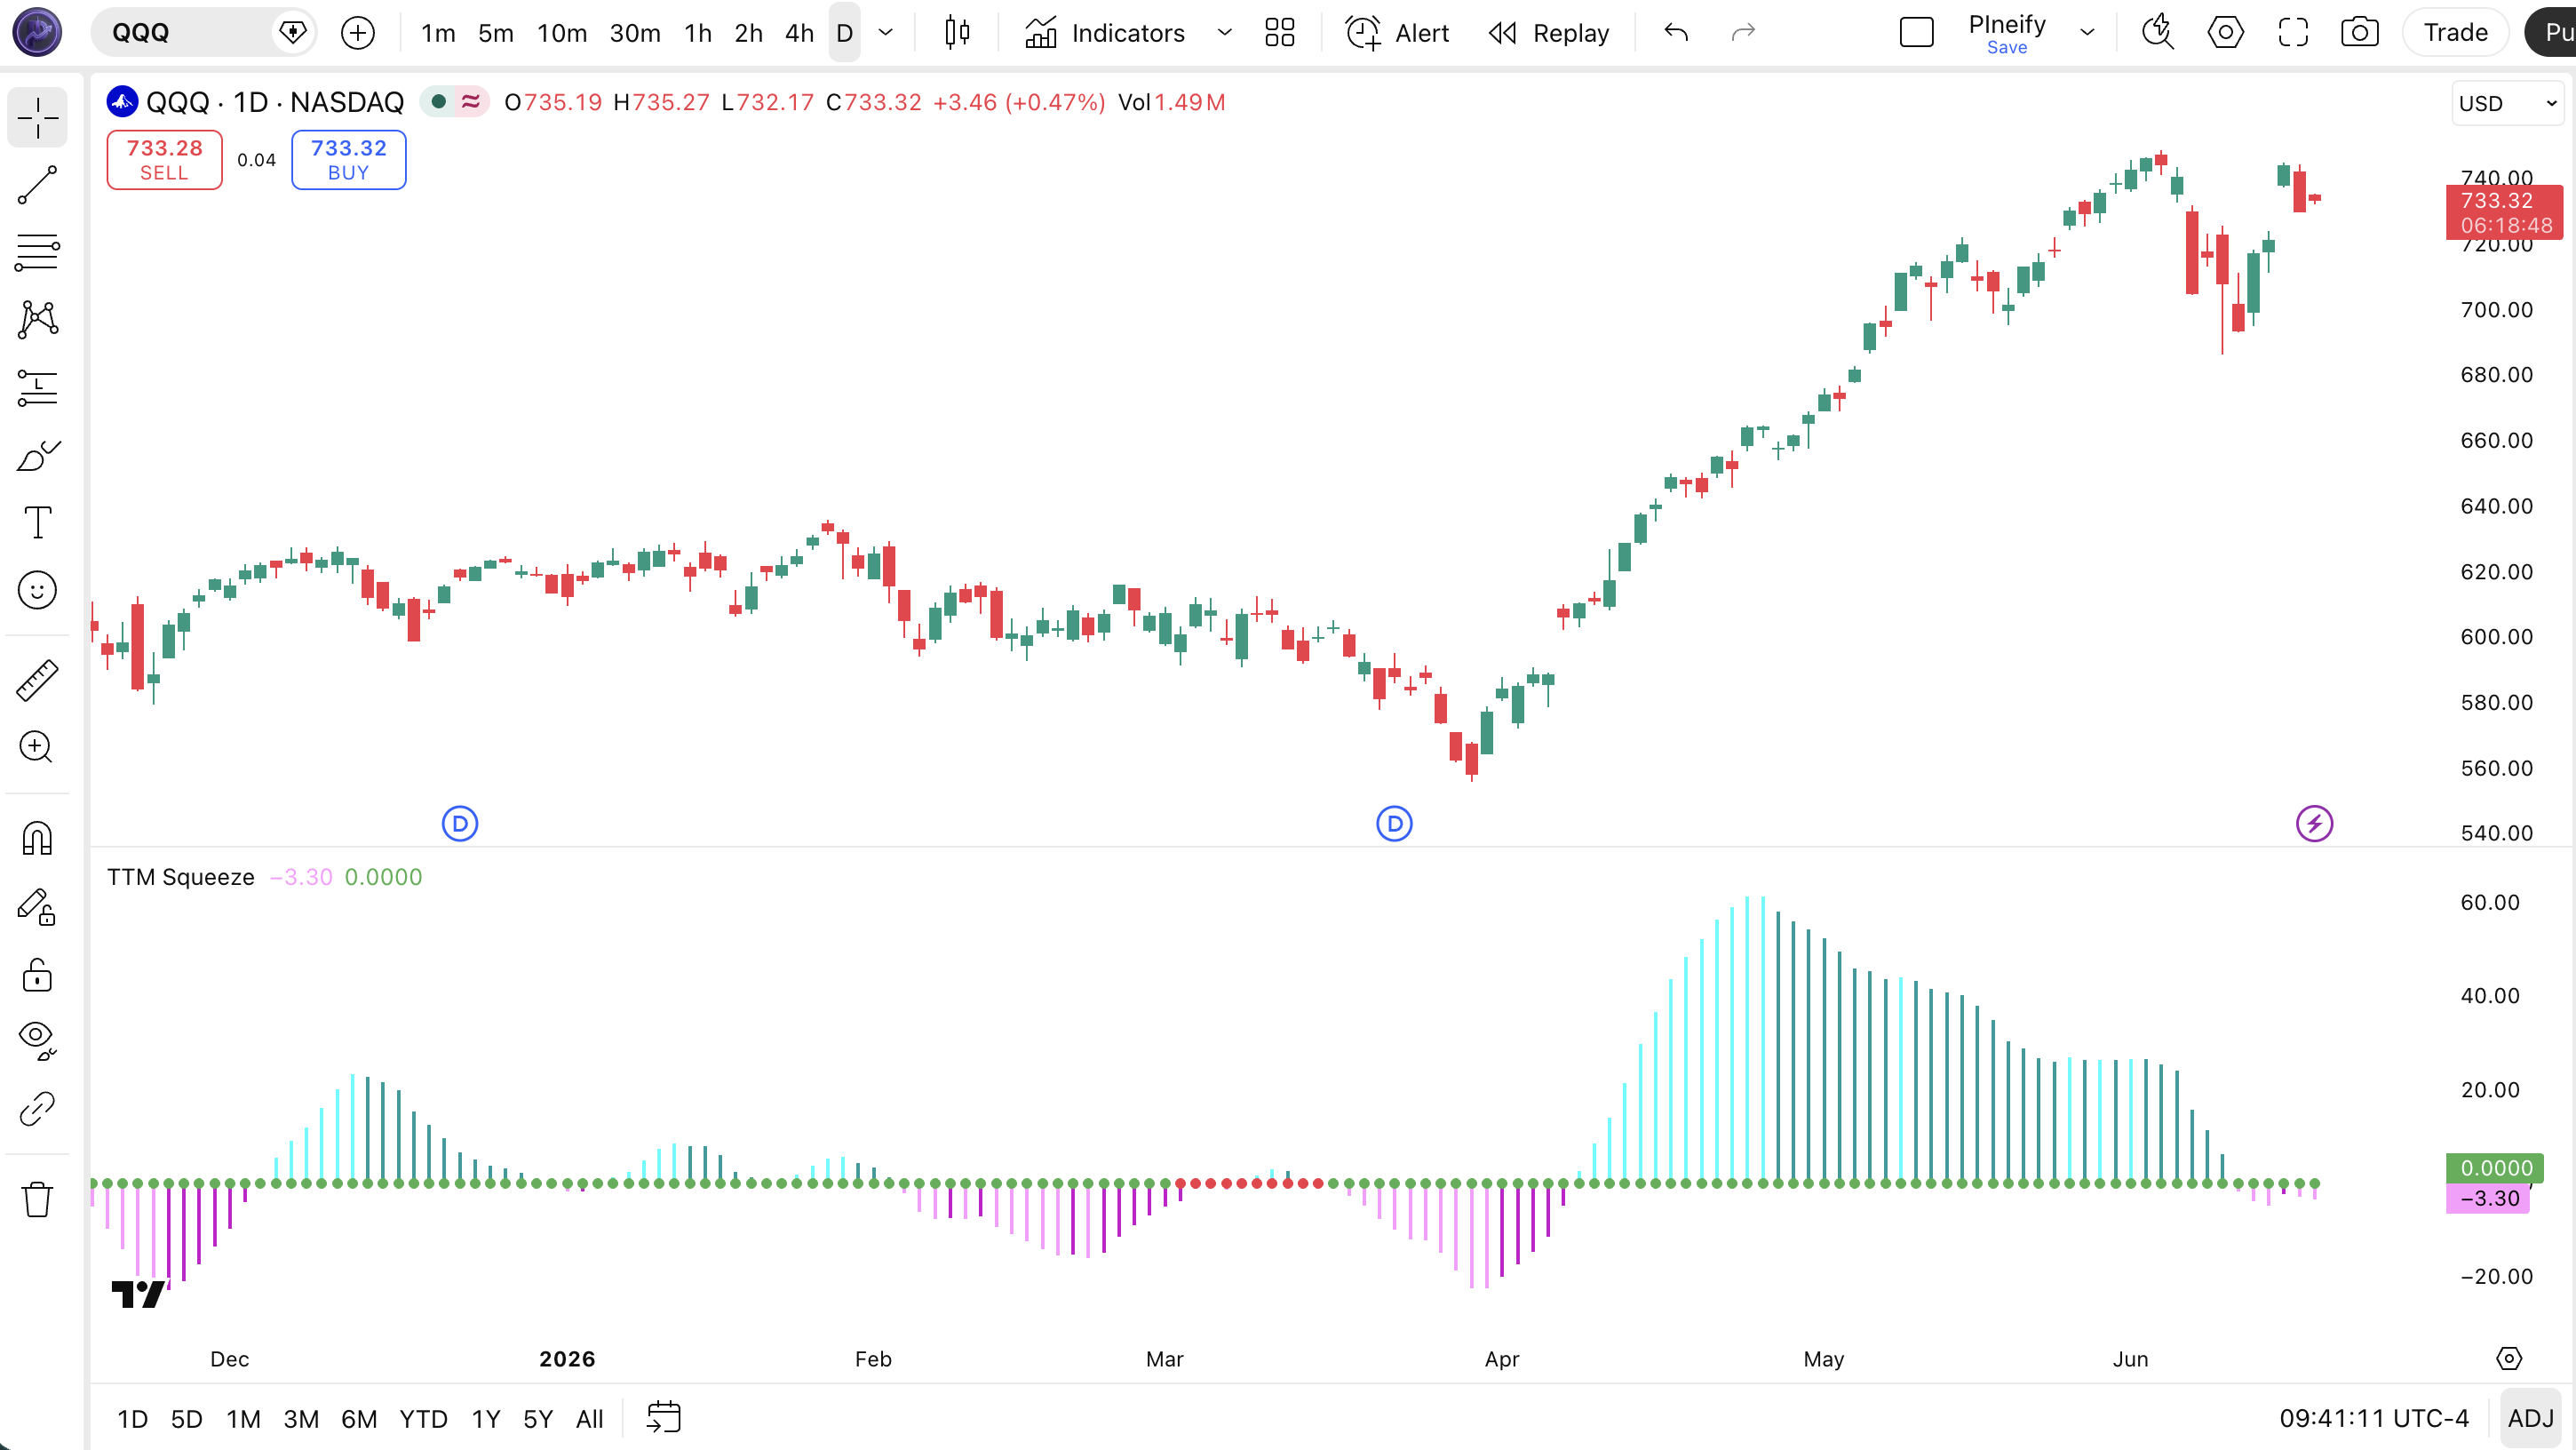Open the candlestick chart style menu
Viewport: 2576px width, 1450px height.
pyautogui.click(x=957, y=33)
